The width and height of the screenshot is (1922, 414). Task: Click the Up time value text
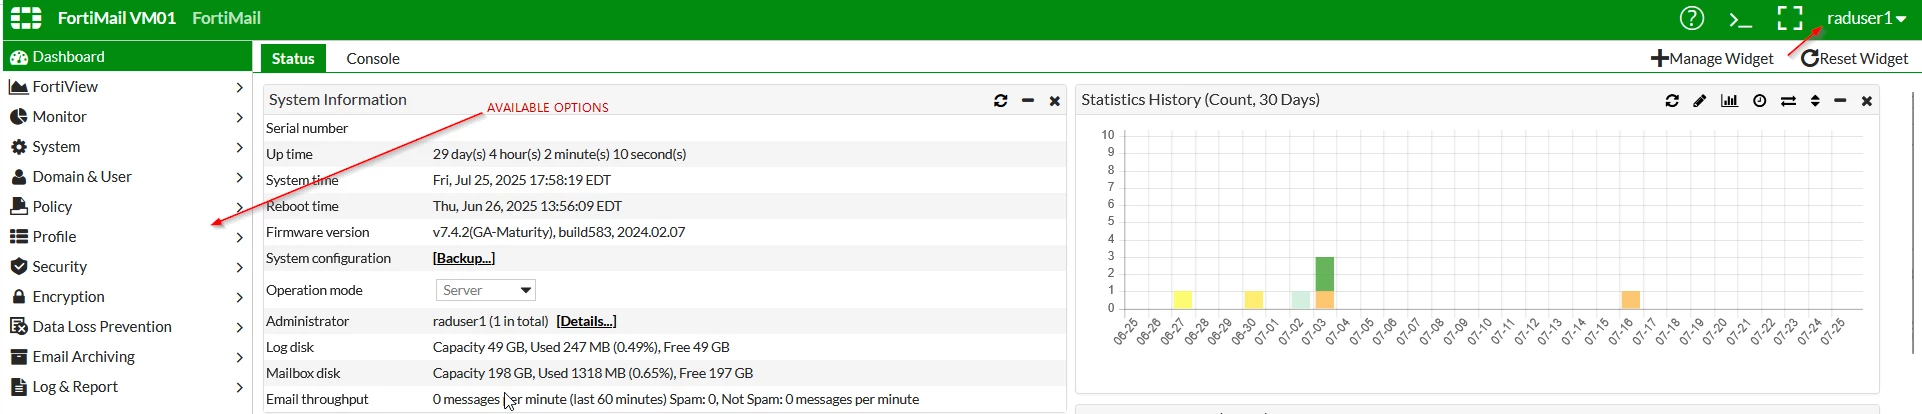(x=559, y=154)
